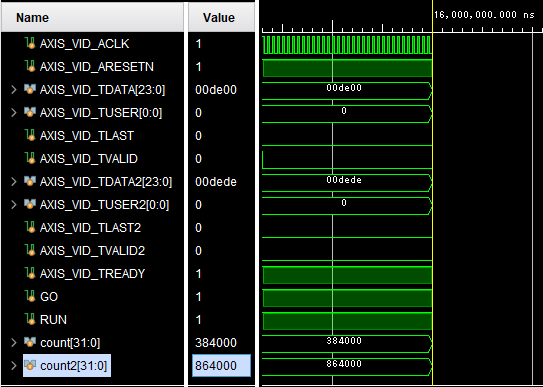Click the 00dede value cell

click(216, 182)
